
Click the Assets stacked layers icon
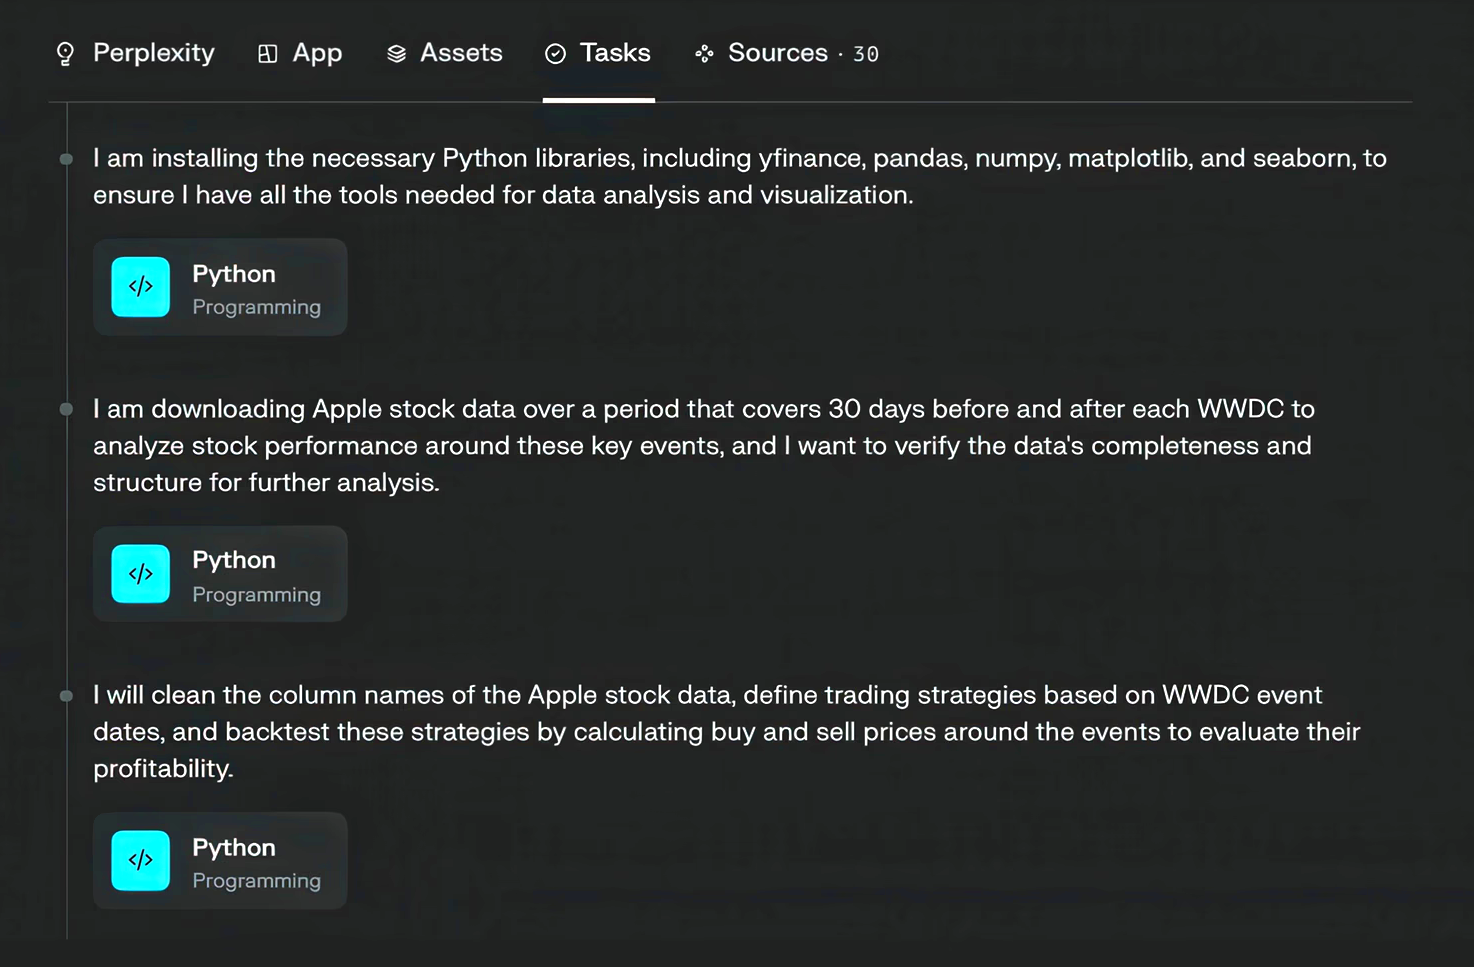click(396, 54)
